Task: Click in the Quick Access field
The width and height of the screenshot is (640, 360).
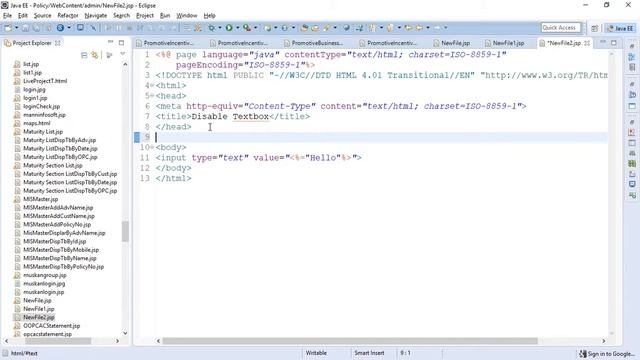Action: click(560, 28)
